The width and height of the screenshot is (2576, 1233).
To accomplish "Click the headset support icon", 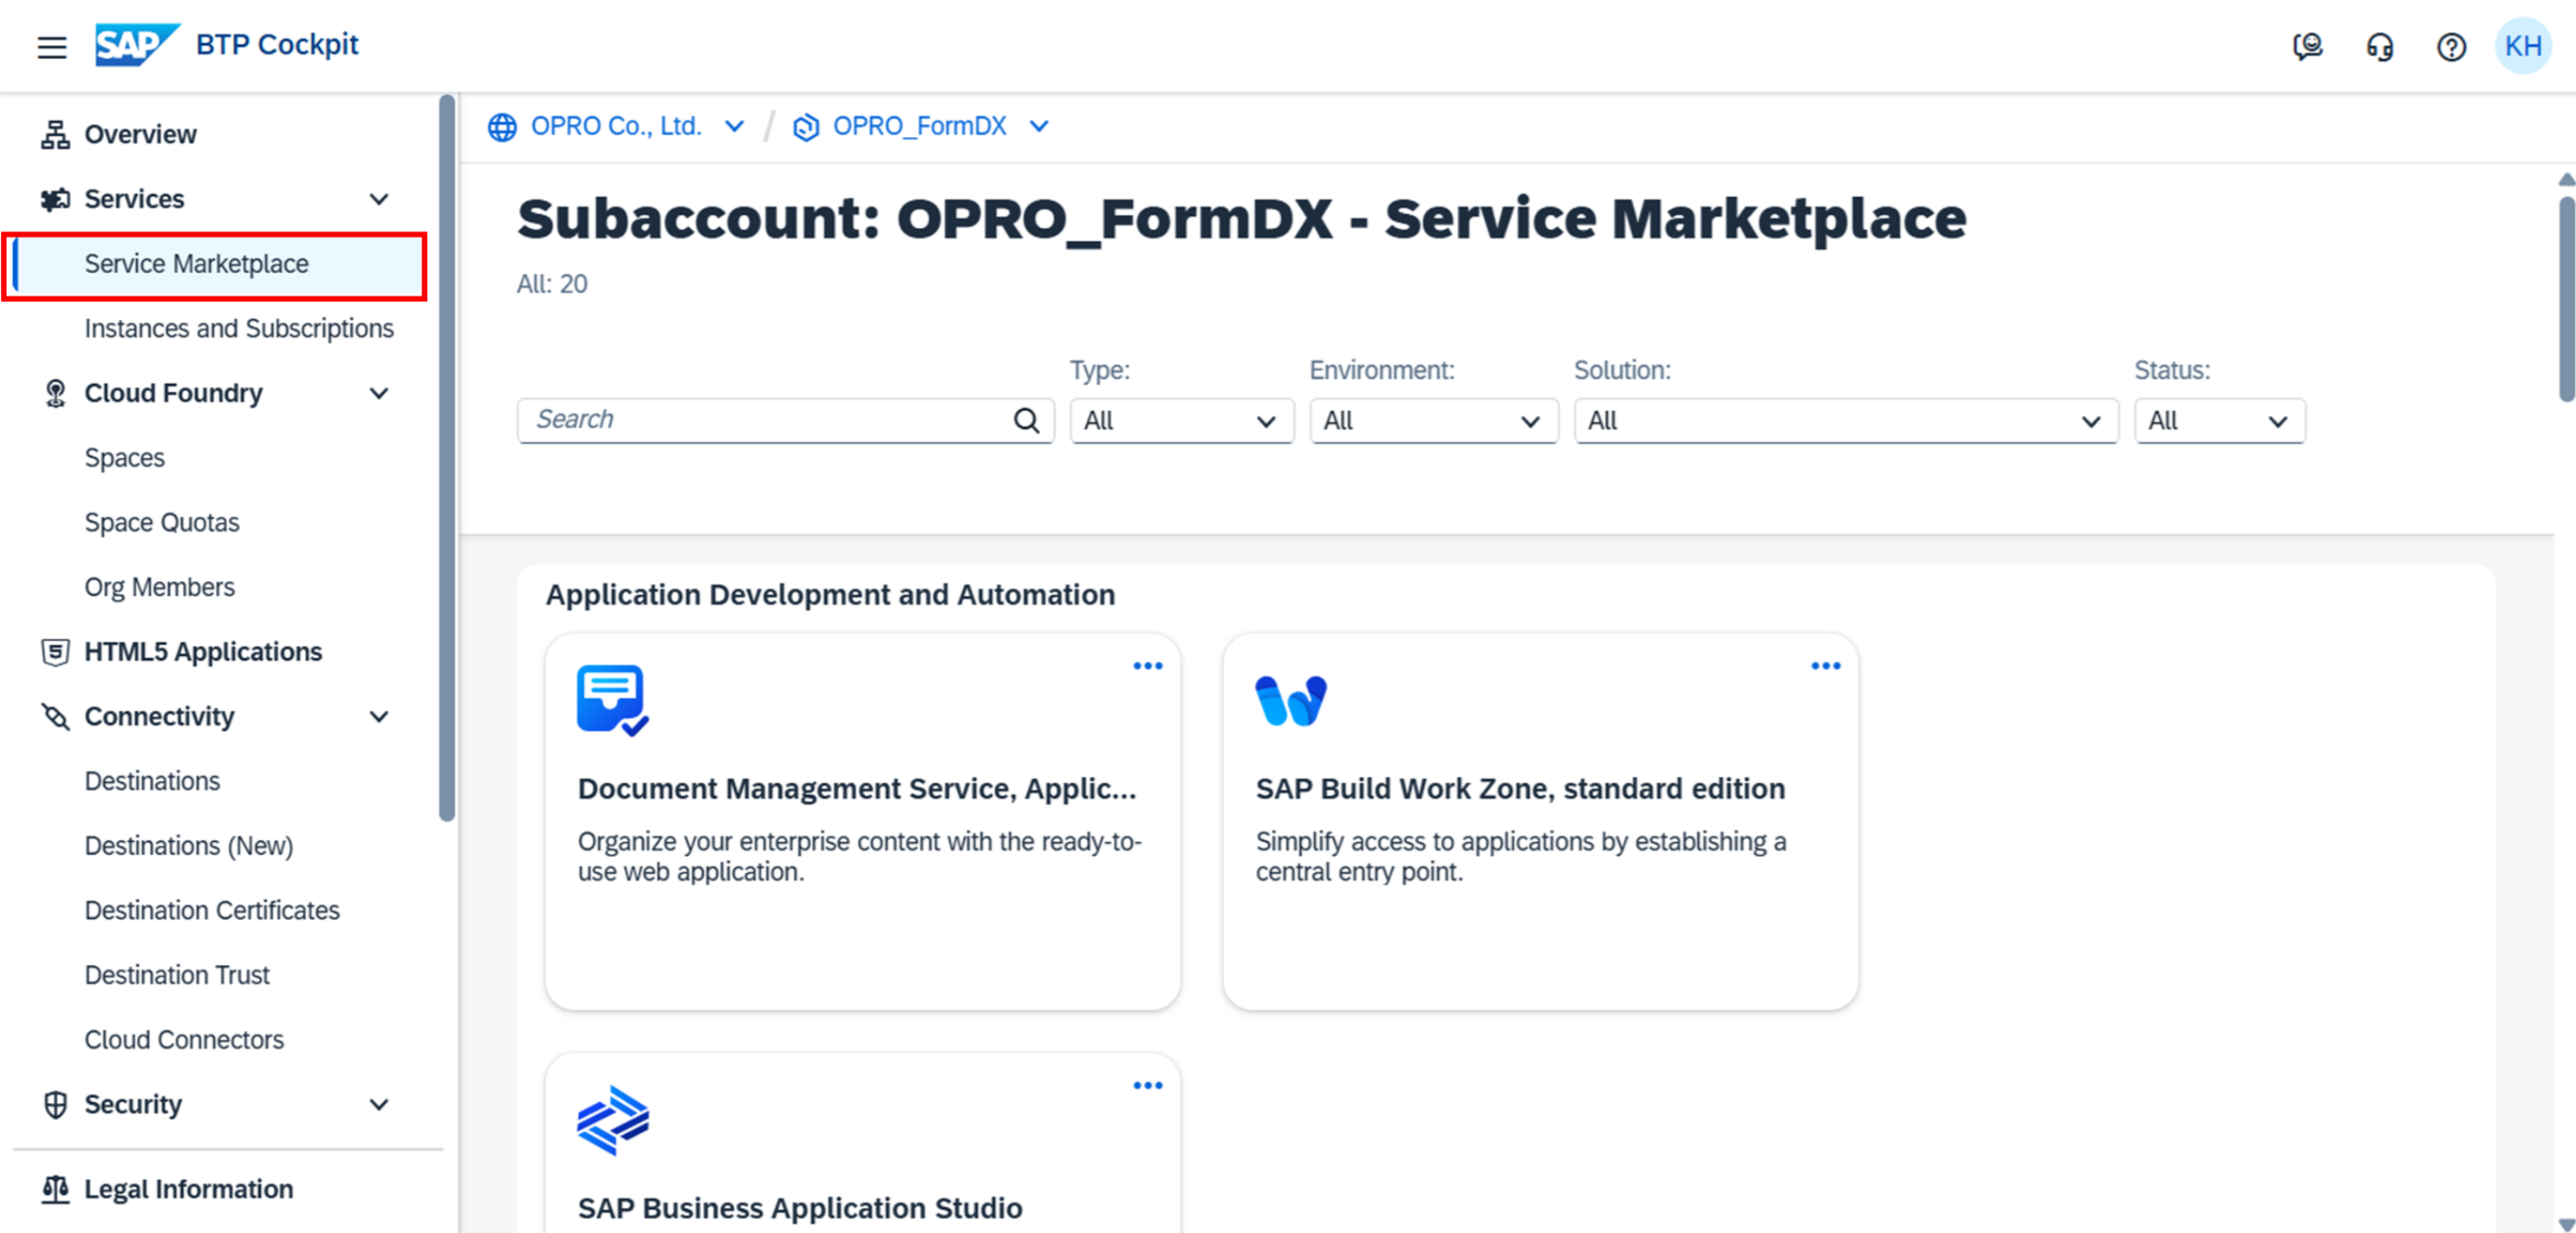I will 2379,47.
